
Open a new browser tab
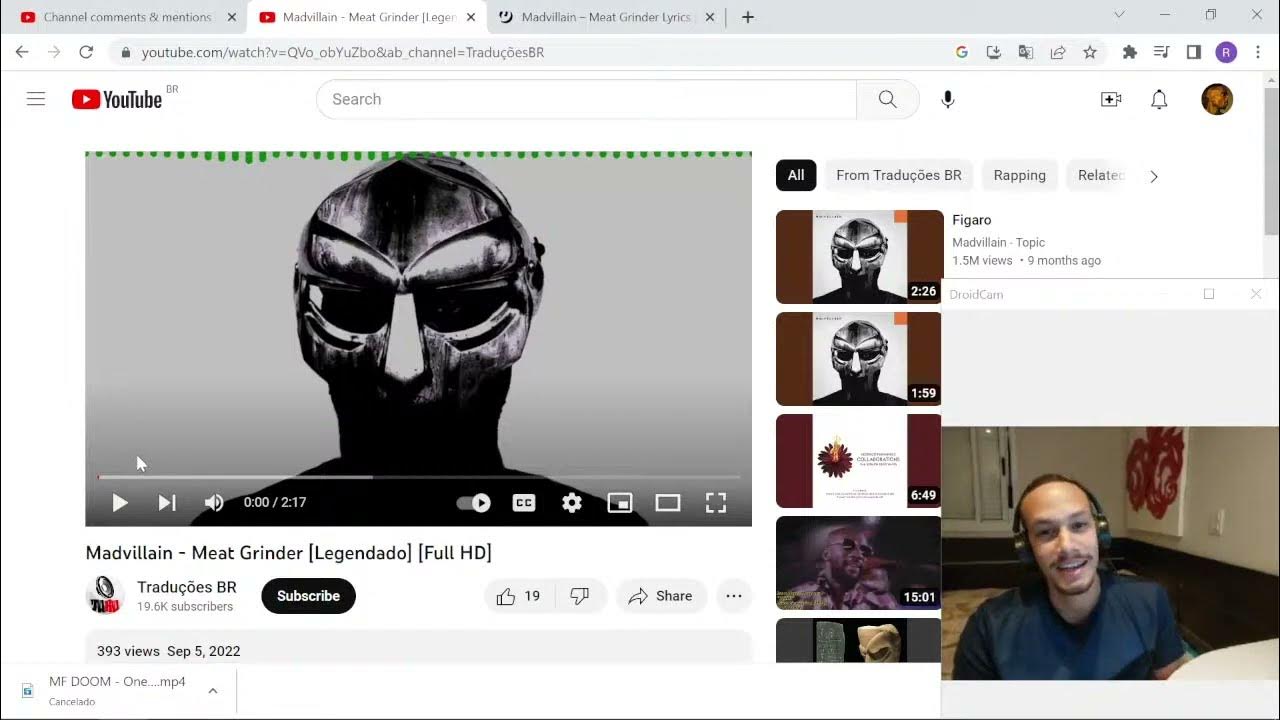pos(747,17)
